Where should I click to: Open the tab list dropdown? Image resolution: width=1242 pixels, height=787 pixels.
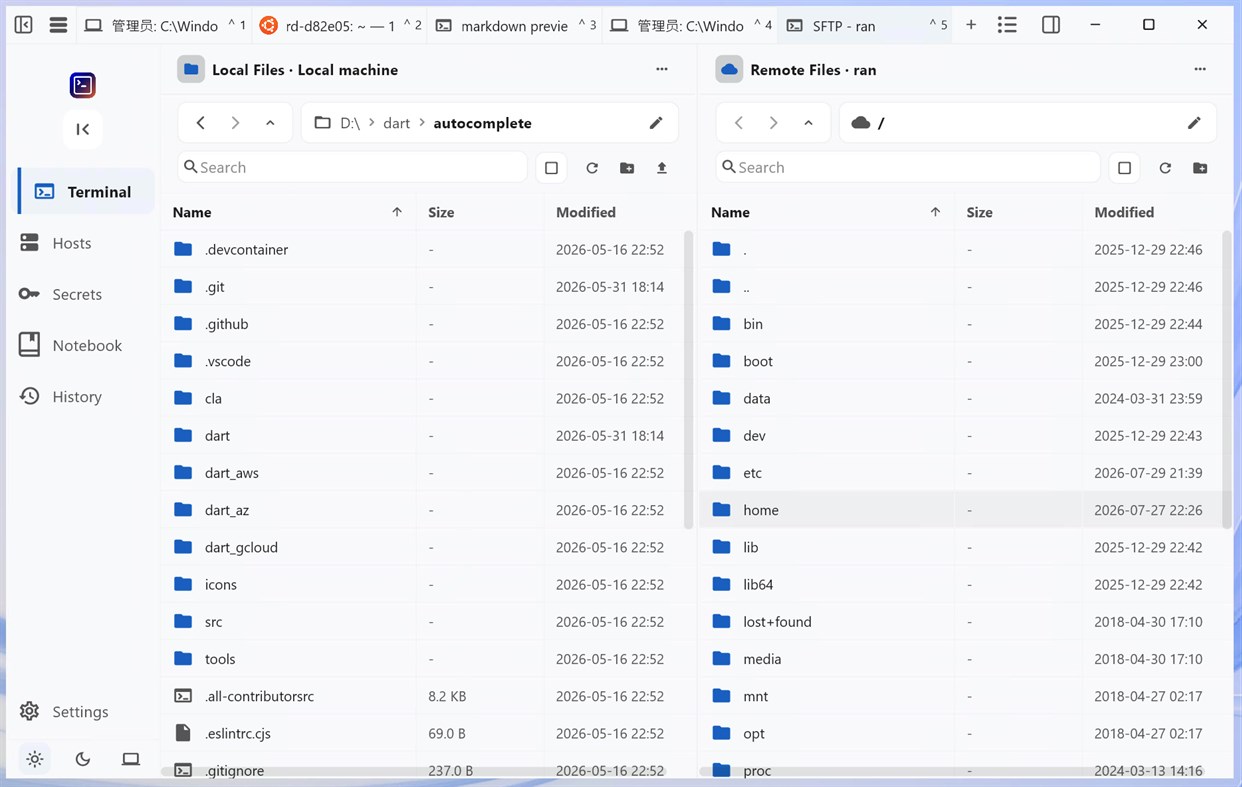tap(1007, 25)
